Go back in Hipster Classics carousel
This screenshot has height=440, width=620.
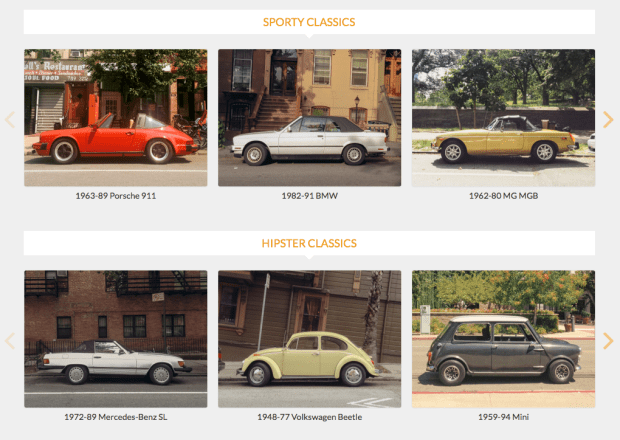click(10, 341)
